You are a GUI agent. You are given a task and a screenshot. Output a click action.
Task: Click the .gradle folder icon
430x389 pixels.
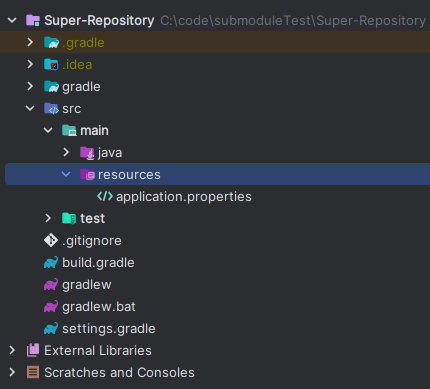point(51,42)
